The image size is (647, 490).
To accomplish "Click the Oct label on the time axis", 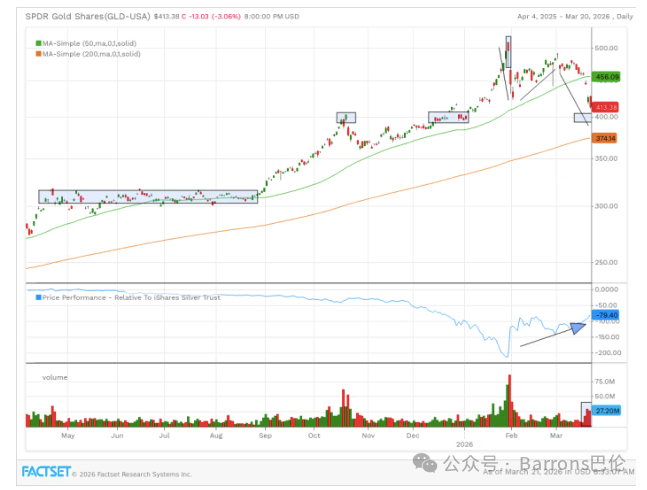I will pos(314,436).
